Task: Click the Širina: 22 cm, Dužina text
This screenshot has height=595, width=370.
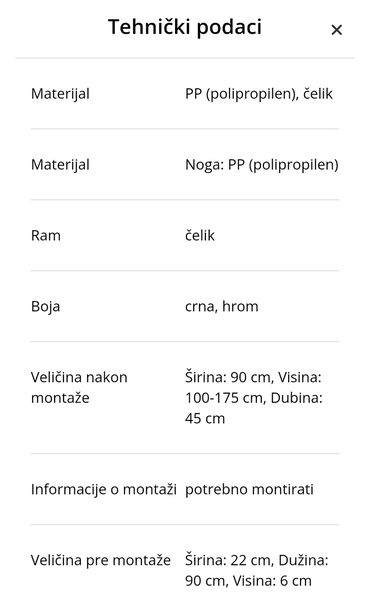Action: click(257, 560)
